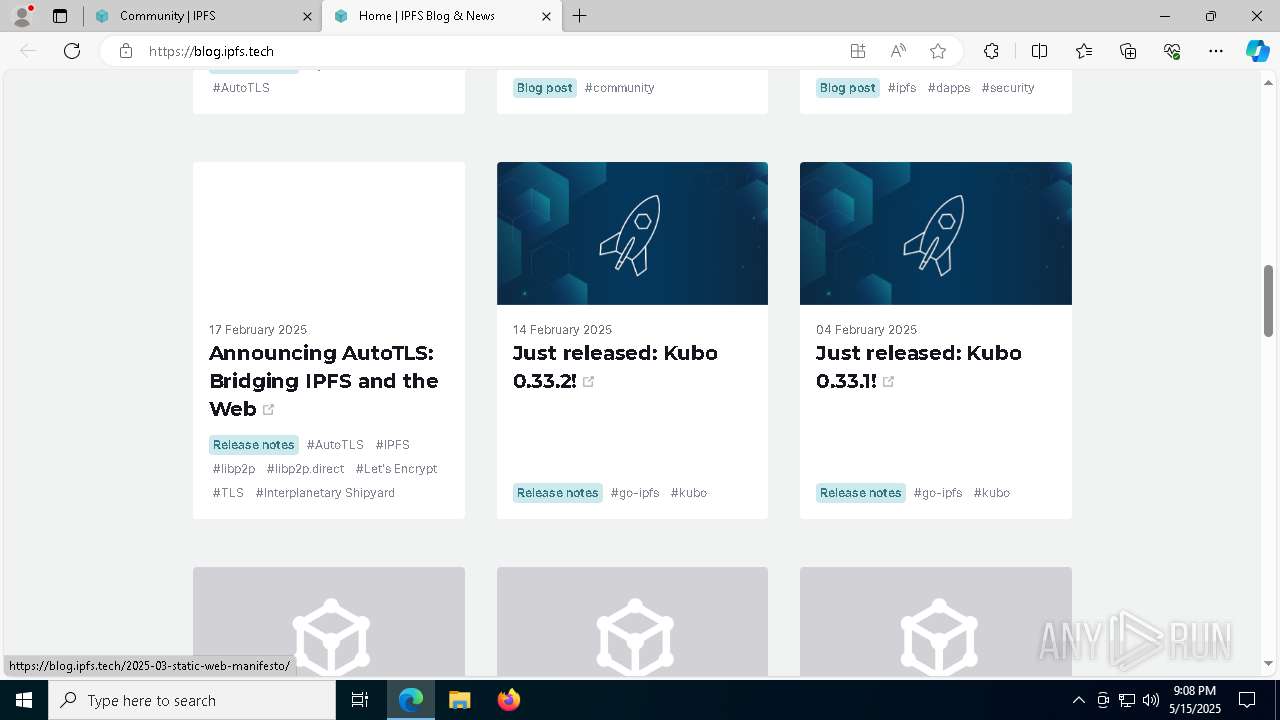1280x720 pixels.
Task: Filter by the #dapps tag
Action: pyautogui.click(x=949, y=88)
